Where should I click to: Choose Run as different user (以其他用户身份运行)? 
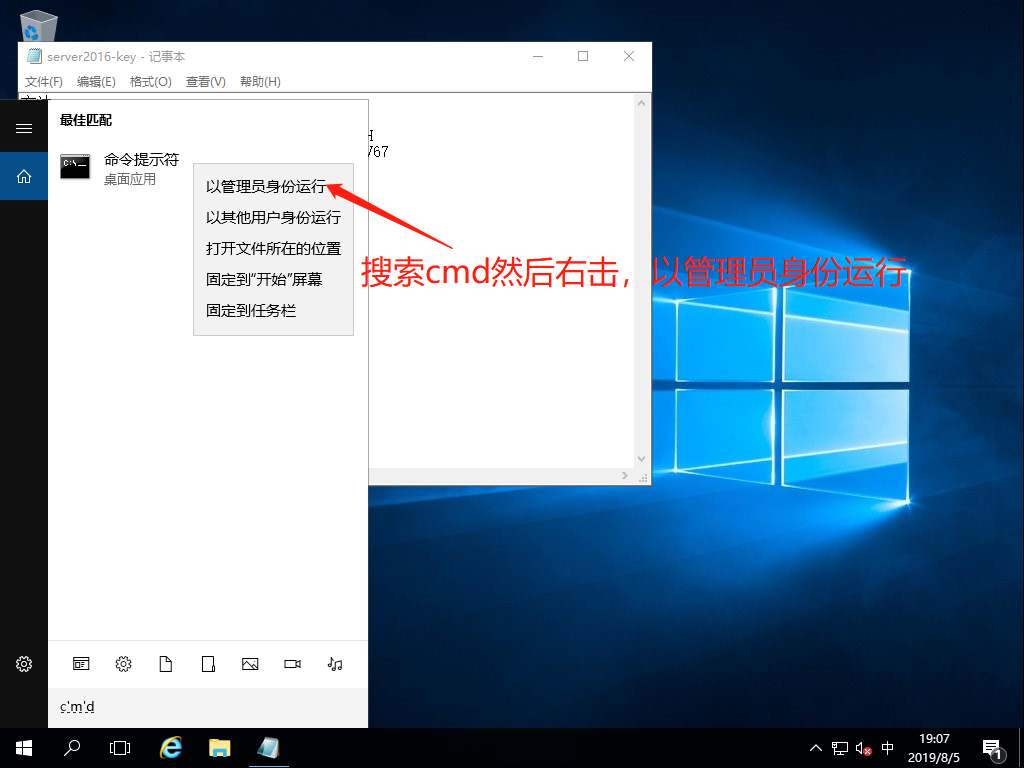(x=274, y=217)
